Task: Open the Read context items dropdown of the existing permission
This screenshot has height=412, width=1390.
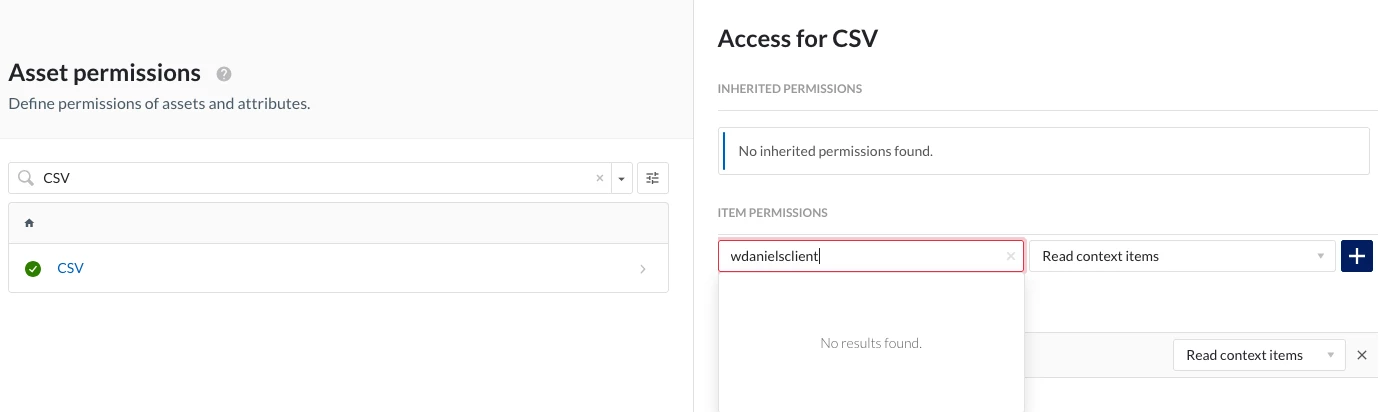Action: pyautogui.click(x=1258, y=355)
